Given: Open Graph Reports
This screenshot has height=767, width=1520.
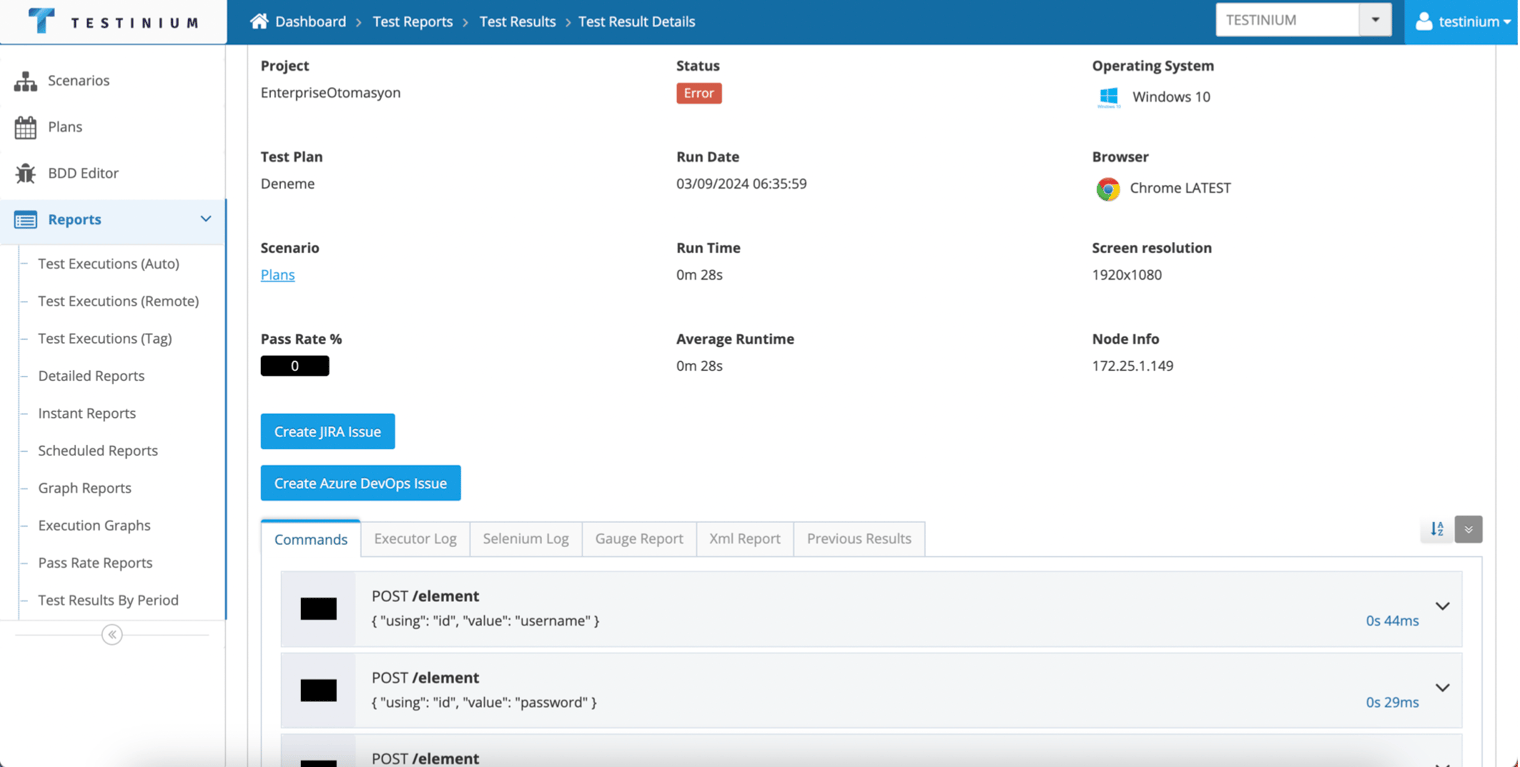Looking at the screenshot, I should (x=85, y=488).
